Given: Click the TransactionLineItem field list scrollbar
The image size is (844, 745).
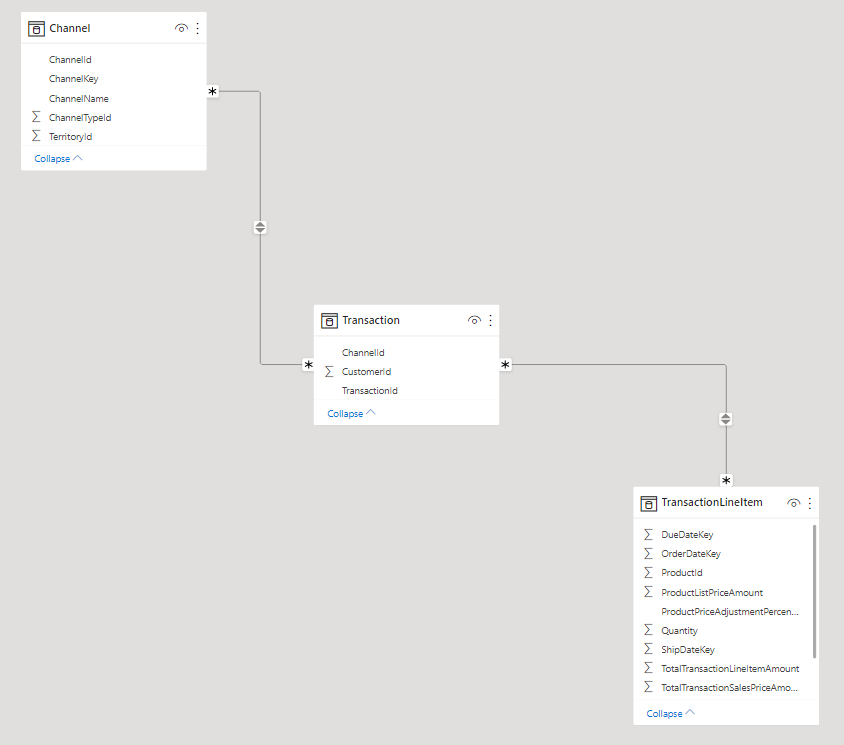Looking at the screenshot, I should coord(815,590).
